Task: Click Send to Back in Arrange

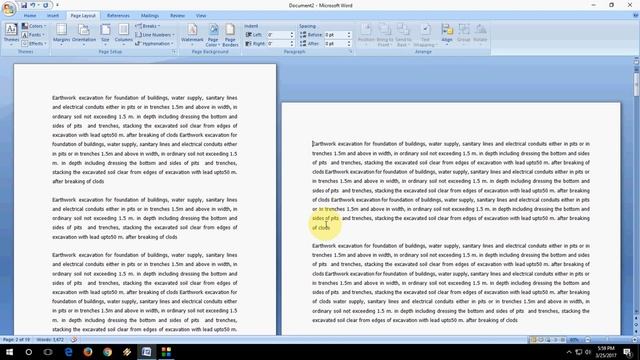Action: click(403, 35)
